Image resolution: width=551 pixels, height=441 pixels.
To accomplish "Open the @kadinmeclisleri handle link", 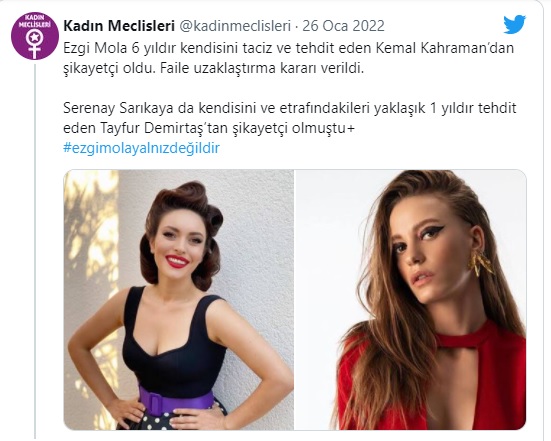I will pos(235,26).
